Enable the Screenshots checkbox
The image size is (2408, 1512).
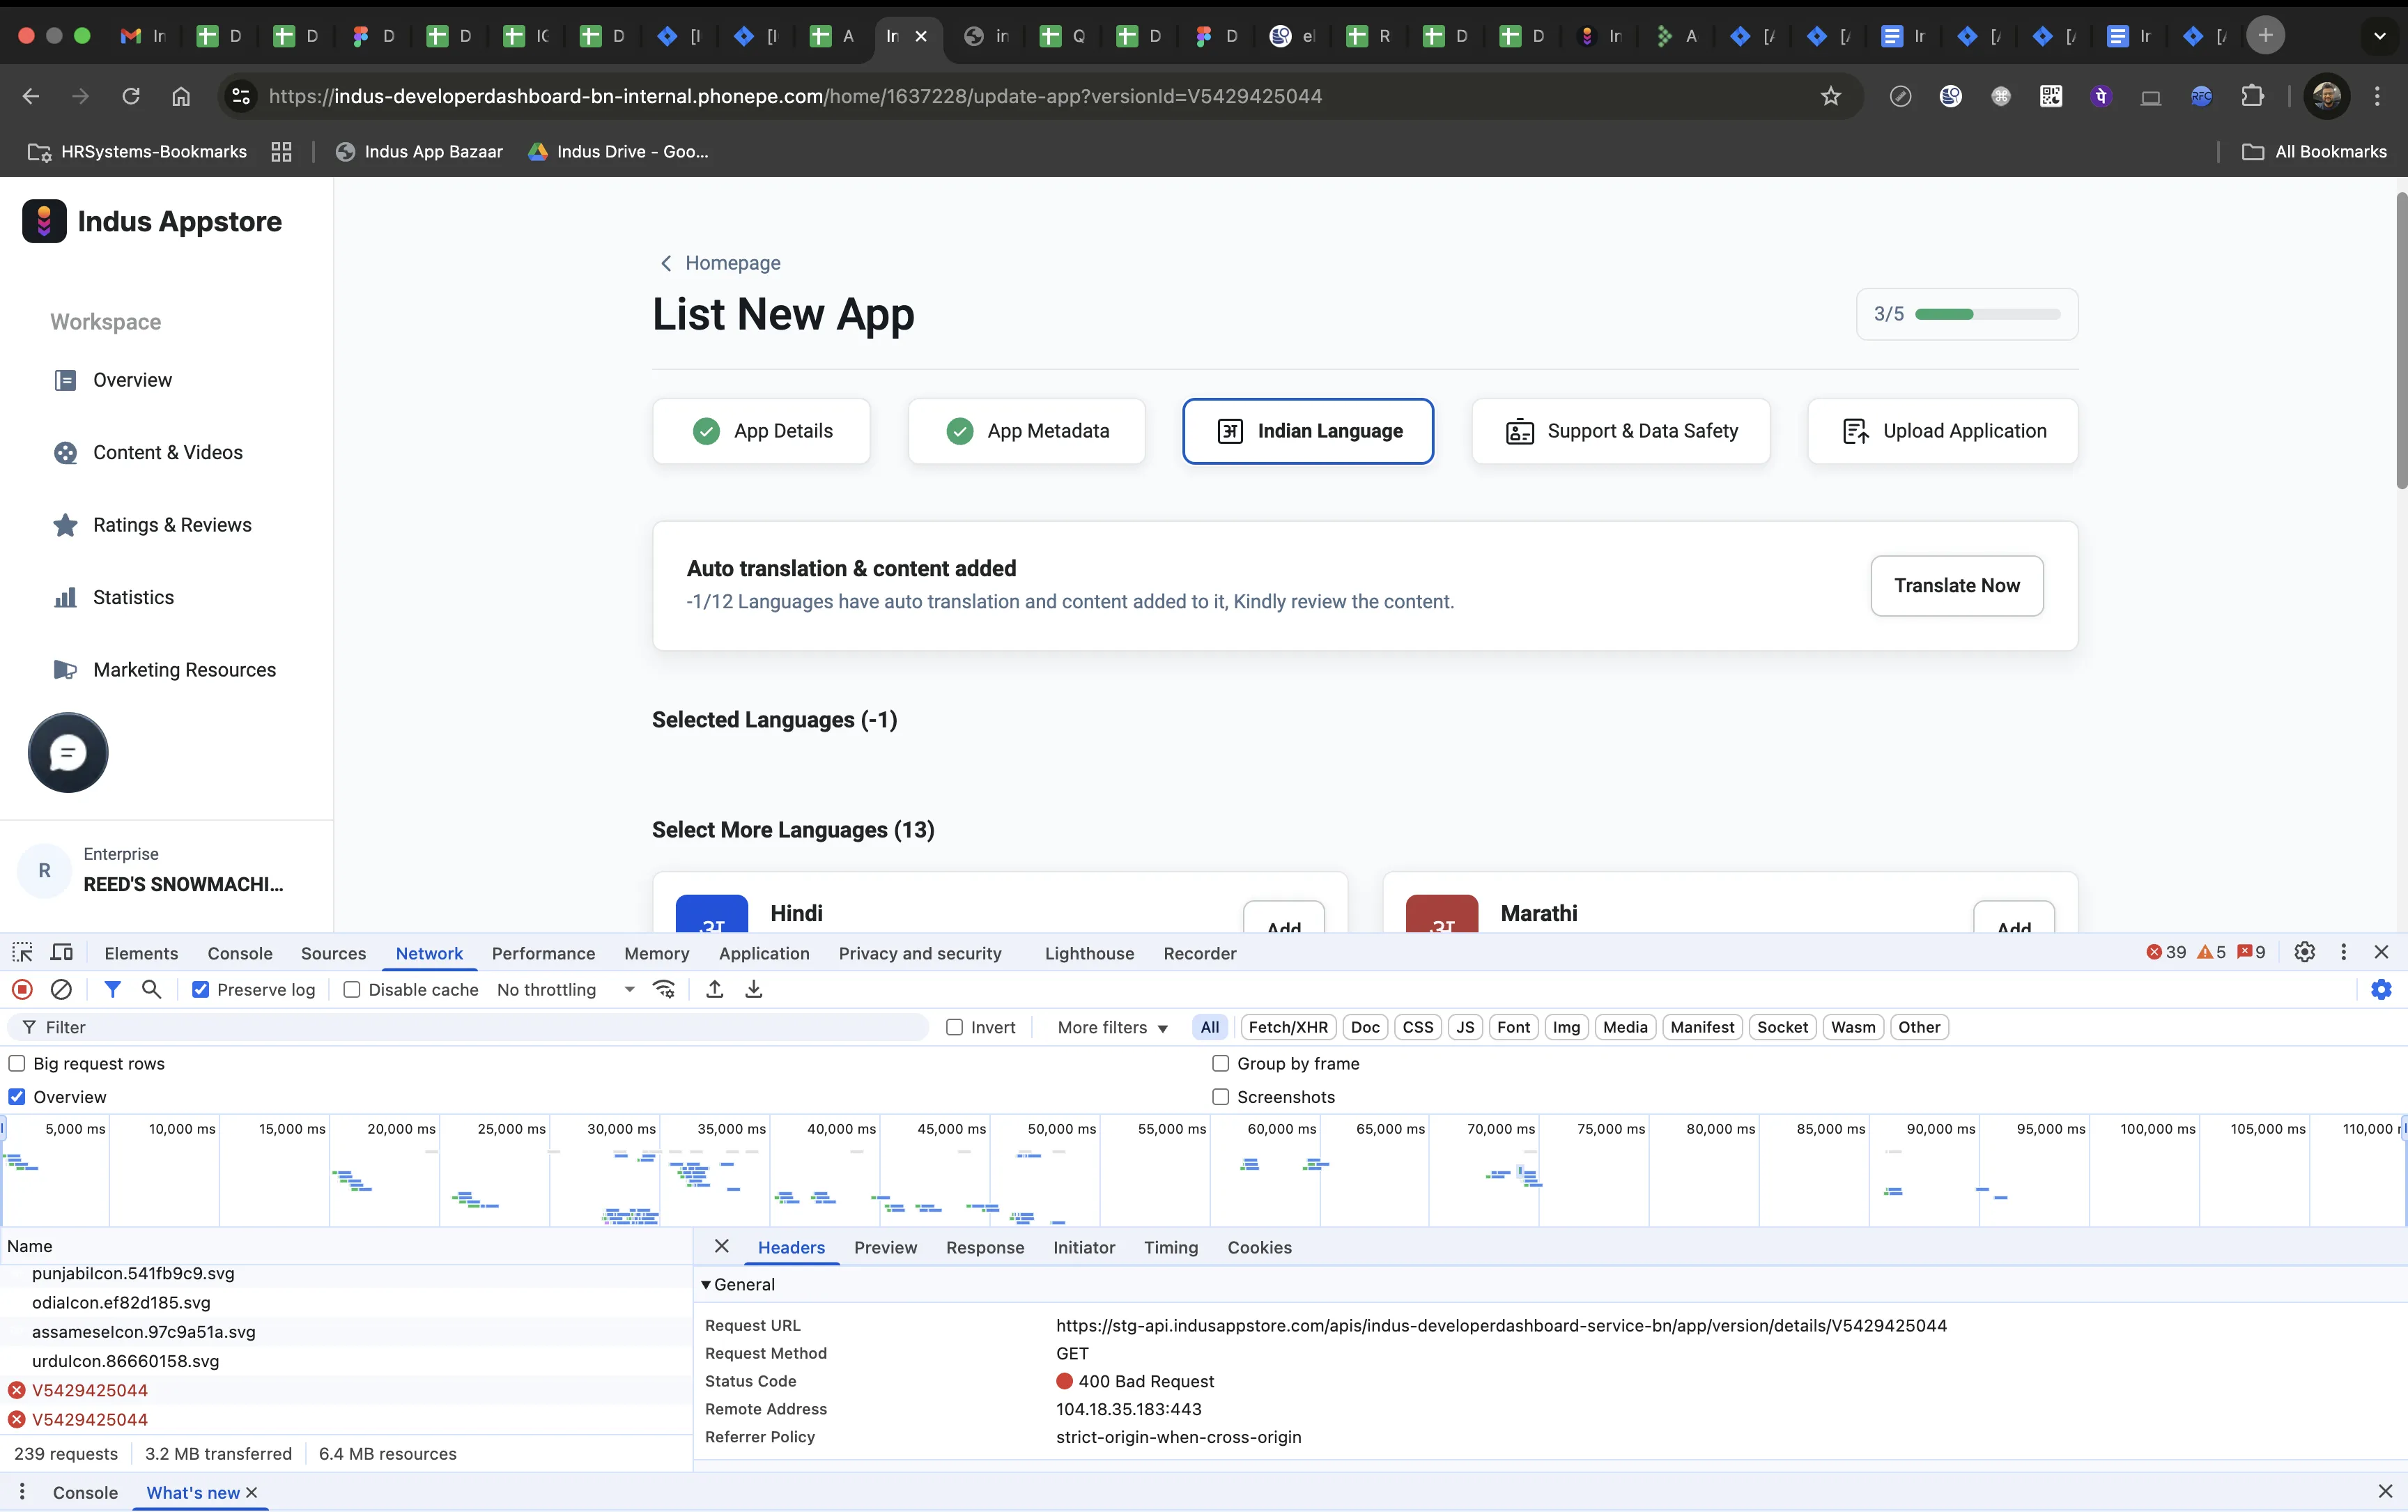click(x=1220, y=1098)
